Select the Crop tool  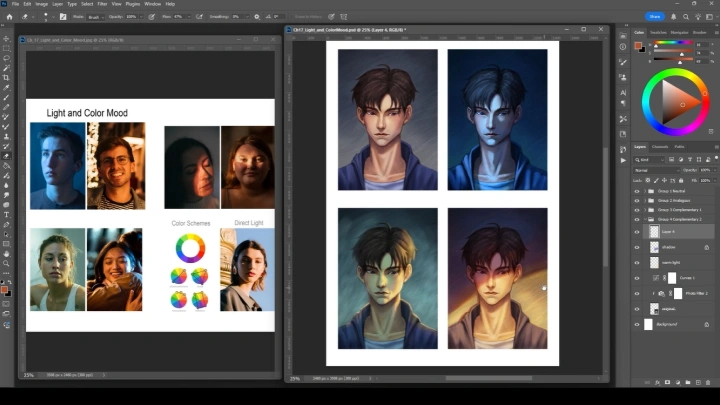[x=6, y=77]
